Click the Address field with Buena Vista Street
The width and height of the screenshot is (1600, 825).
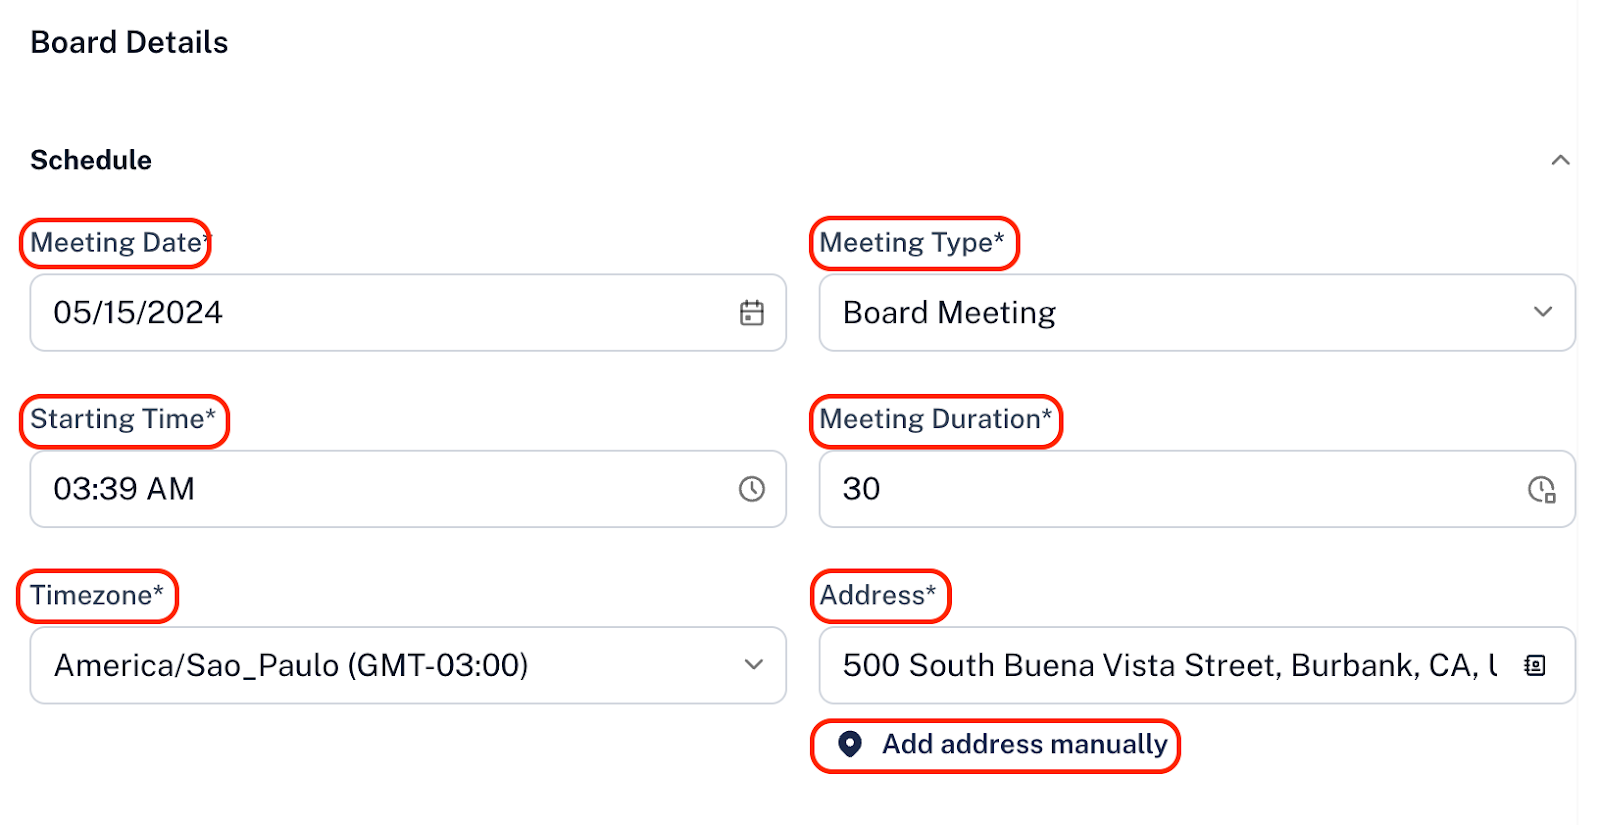pos(1197,666)
